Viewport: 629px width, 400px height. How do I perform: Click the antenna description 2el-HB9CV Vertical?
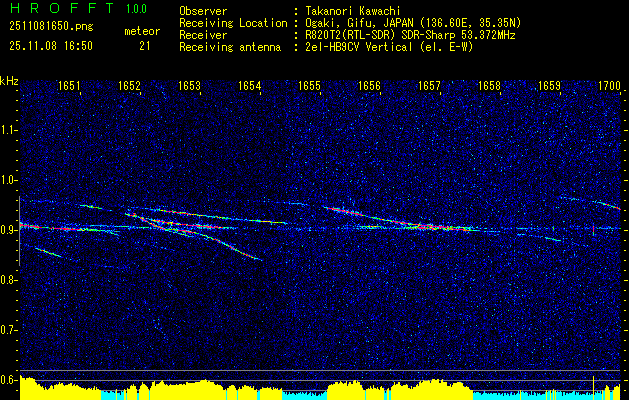[x=358, y=47]
